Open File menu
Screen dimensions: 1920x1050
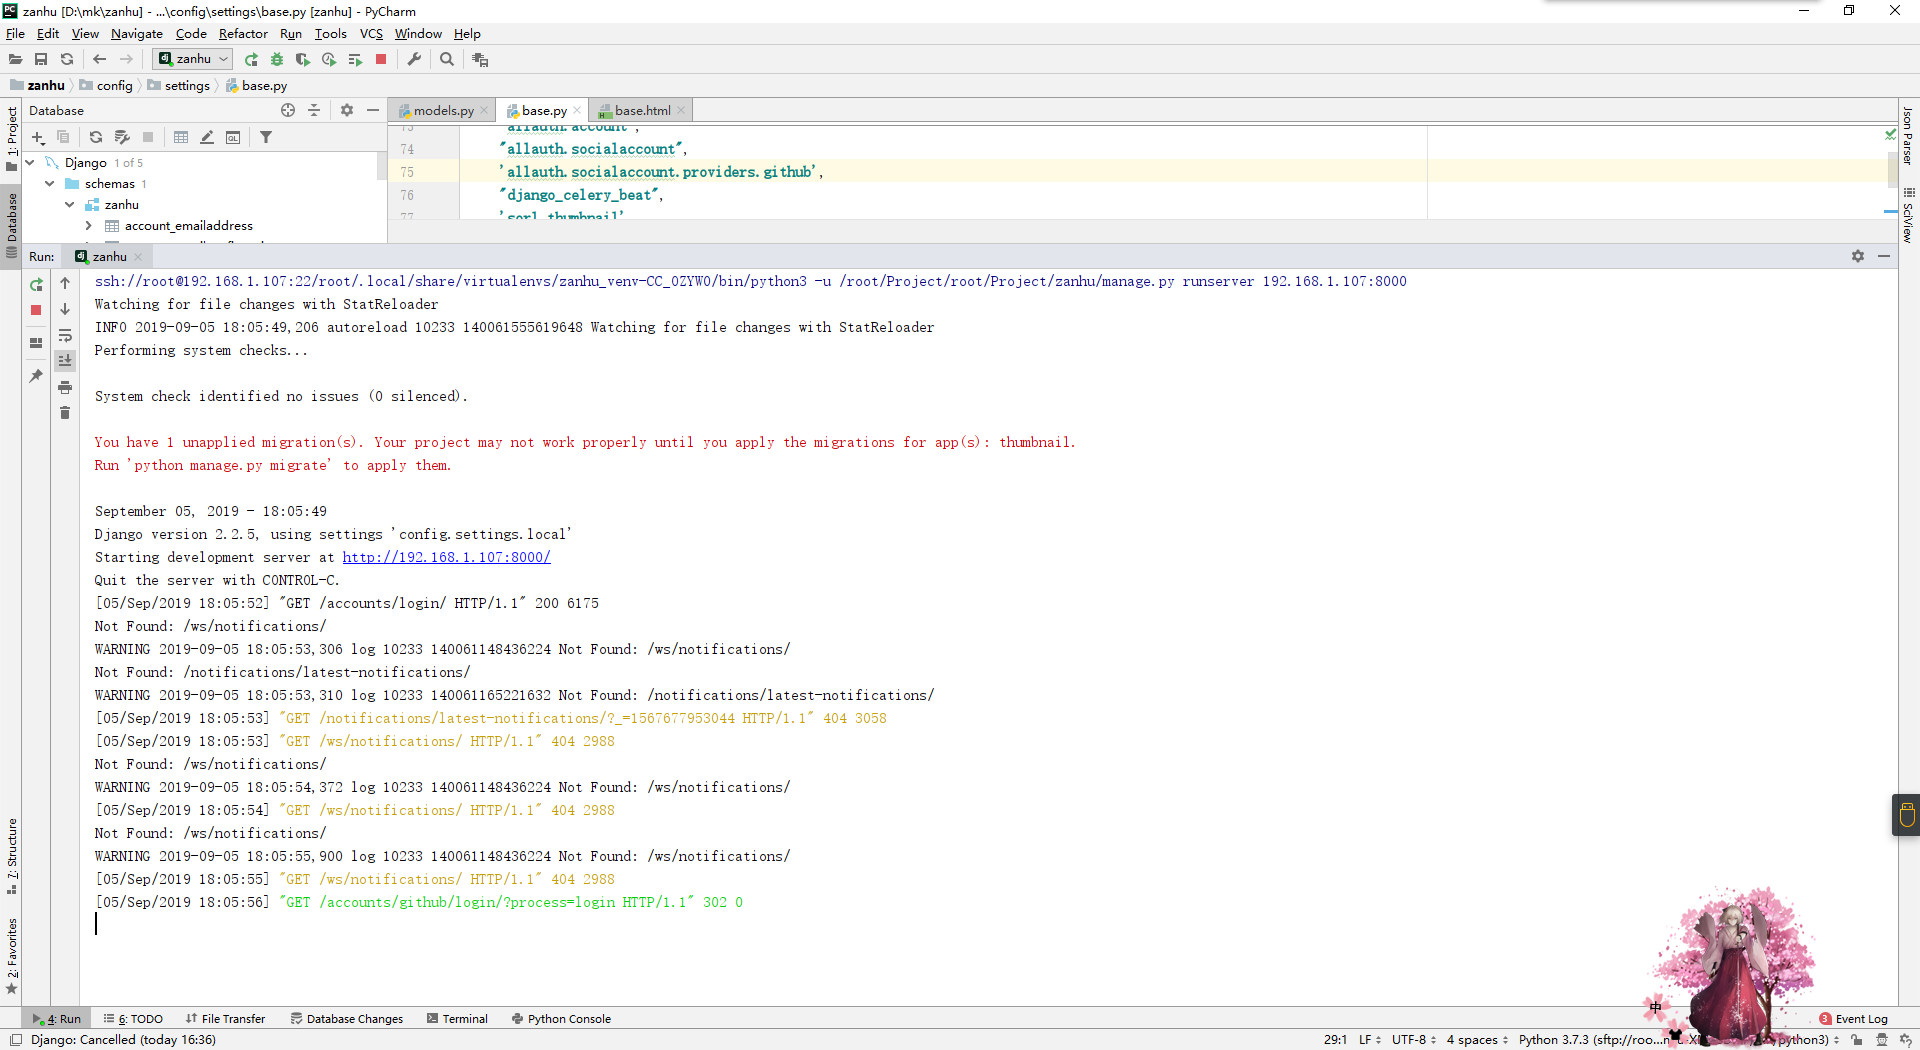pyautogui.click(x=15, y=34)
